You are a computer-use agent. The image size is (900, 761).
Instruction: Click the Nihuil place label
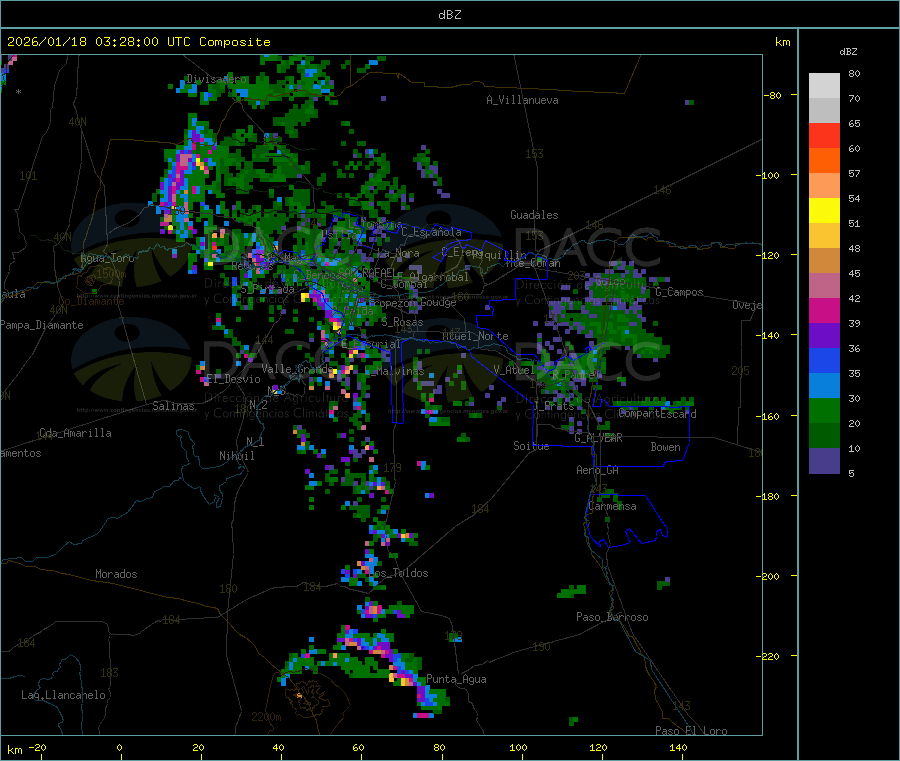coord(236,456)
